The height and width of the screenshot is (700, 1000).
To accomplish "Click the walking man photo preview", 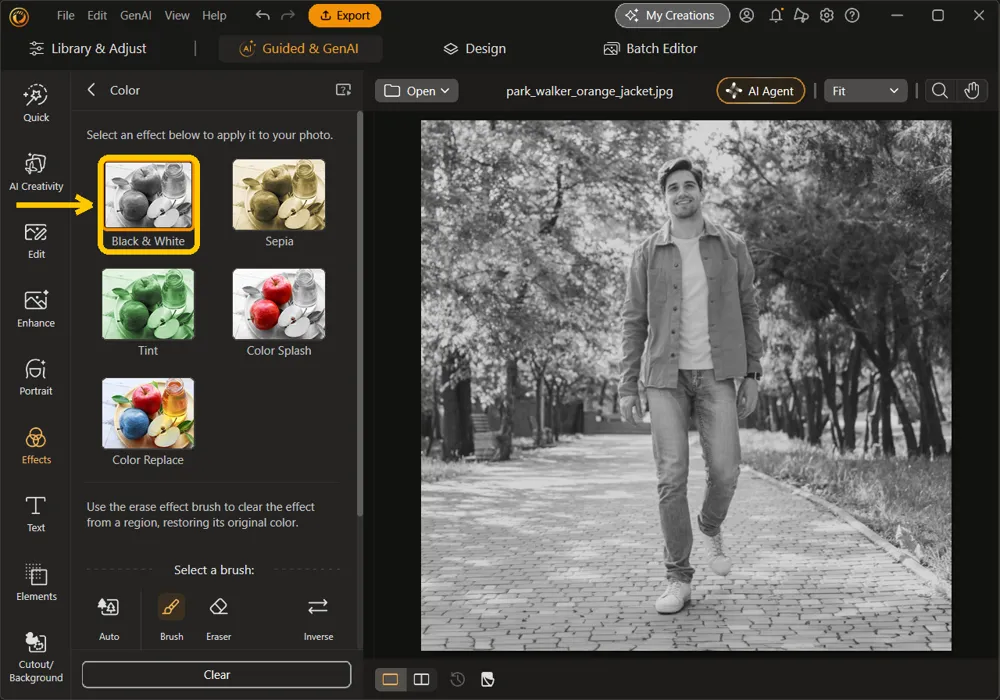I will [x=686, y=385].
